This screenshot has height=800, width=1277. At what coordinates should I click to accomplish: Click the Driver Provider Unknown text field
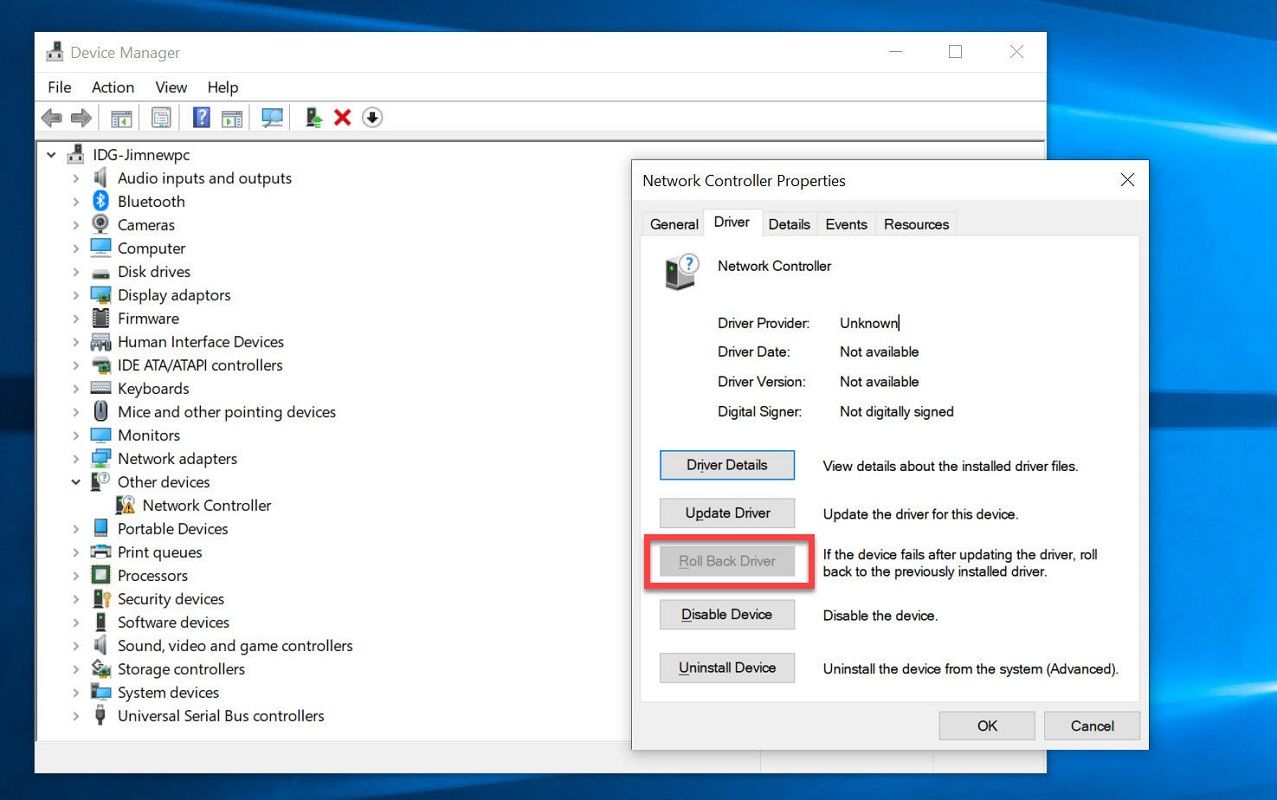[x=869, y=323]
